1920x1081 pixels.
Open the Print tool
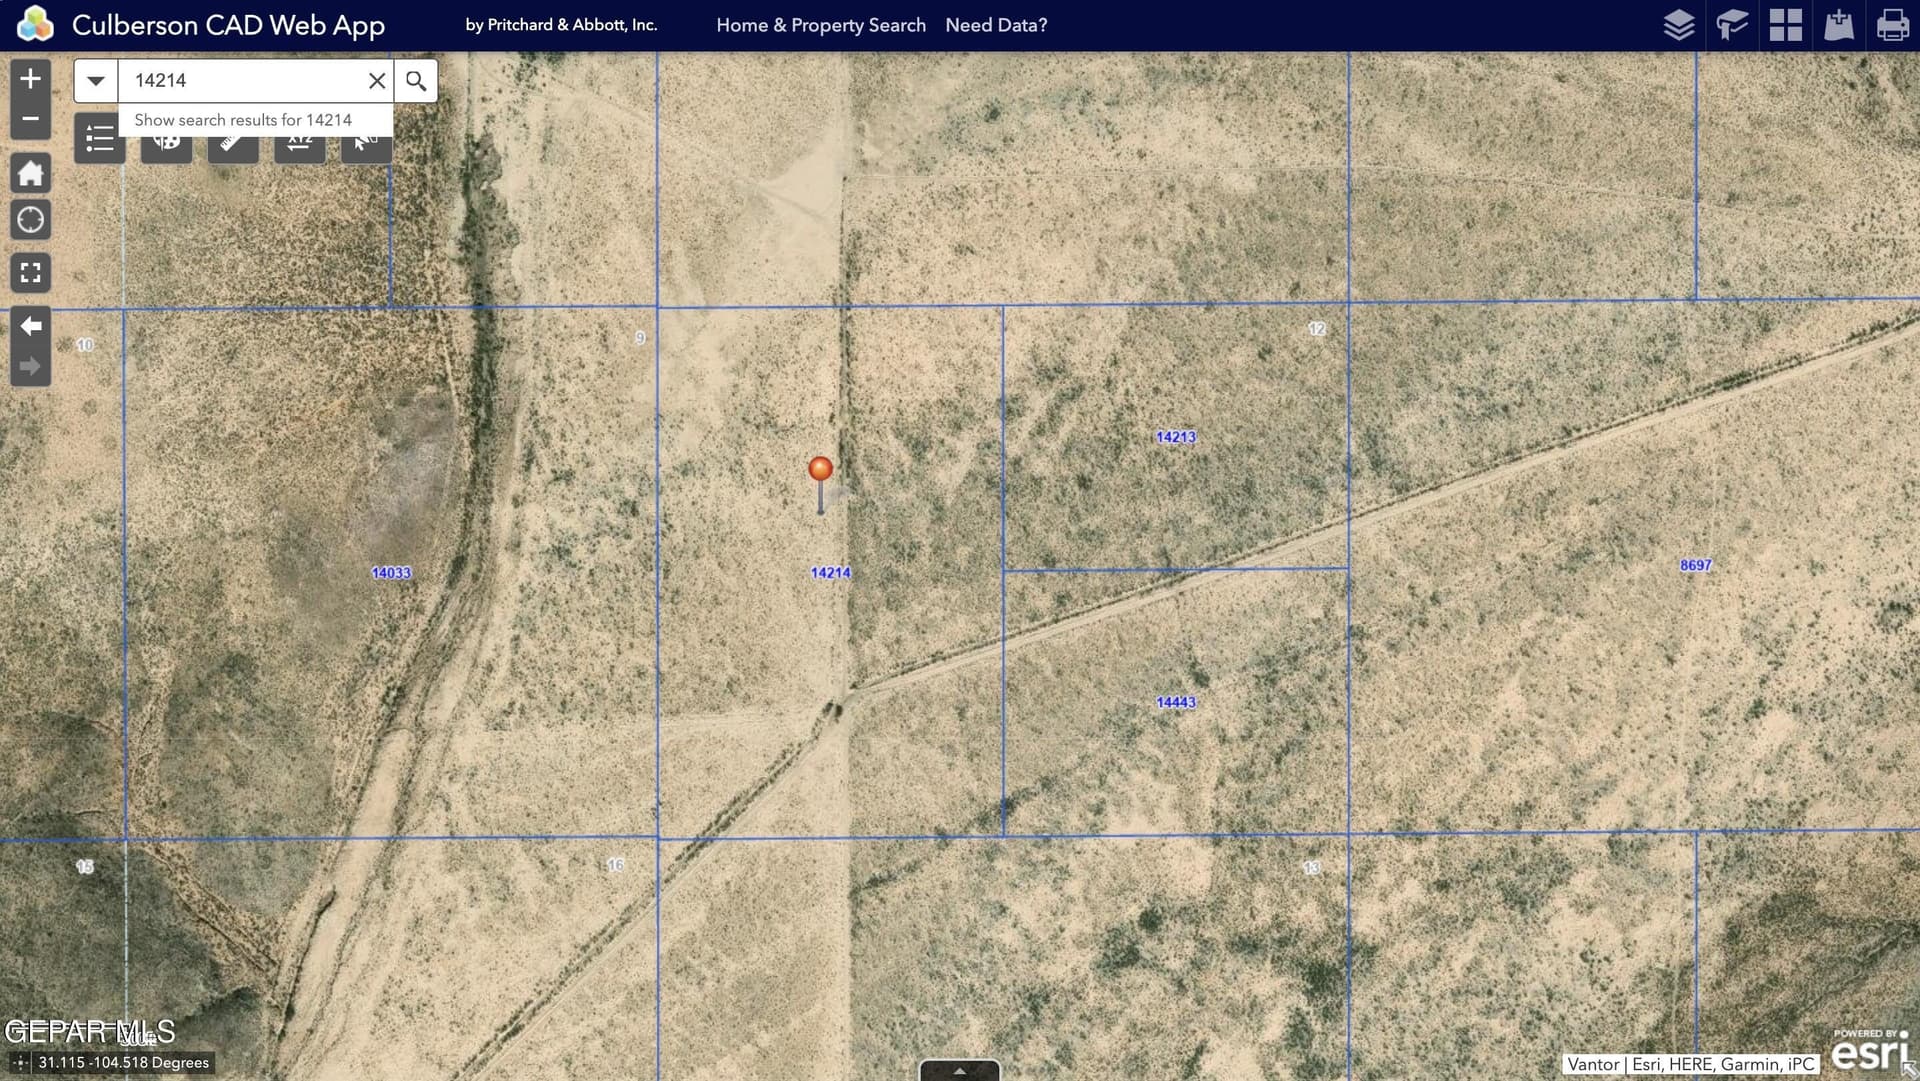coord(1895,25)
